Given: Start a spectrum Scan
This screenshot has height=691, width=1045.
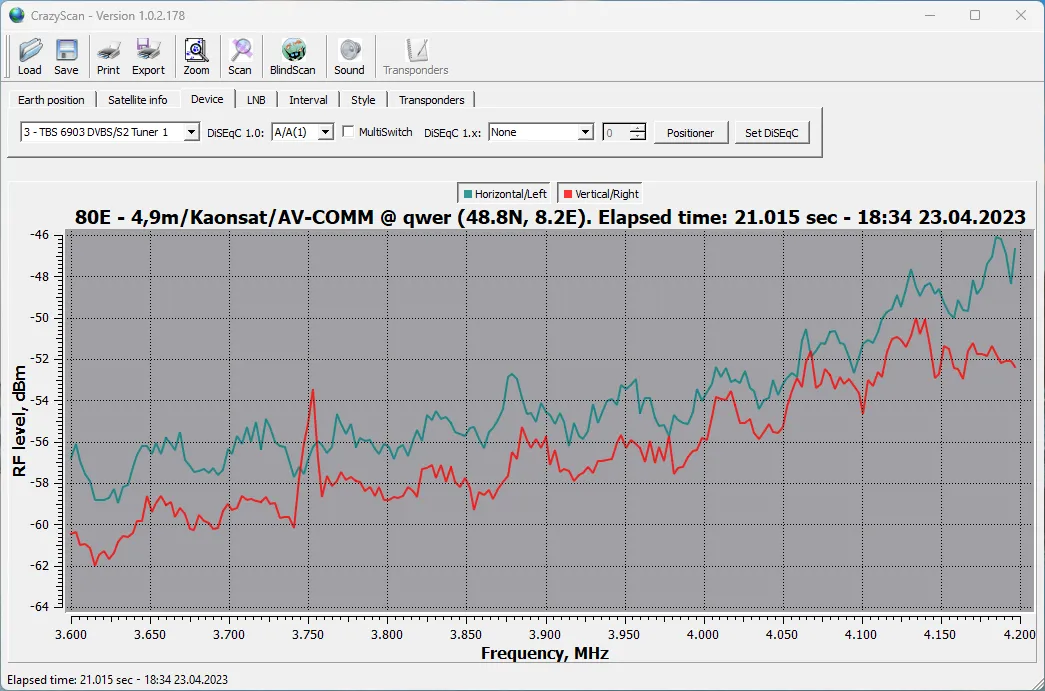Looking at the screenshot, I should click(240, 57).
